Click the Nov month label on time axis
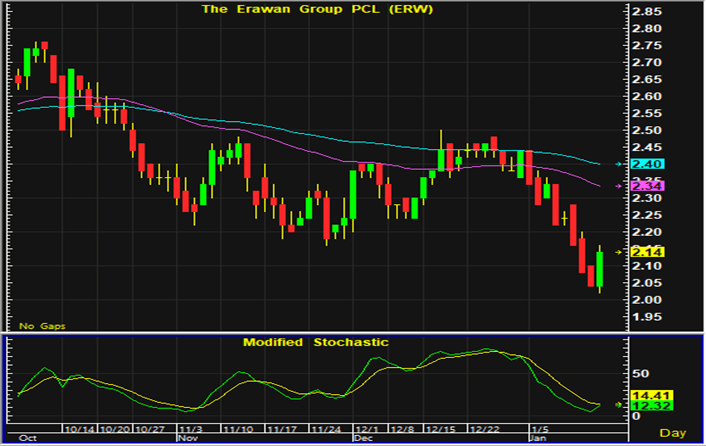This screenshot has height=446, width=706. point(187,438)
